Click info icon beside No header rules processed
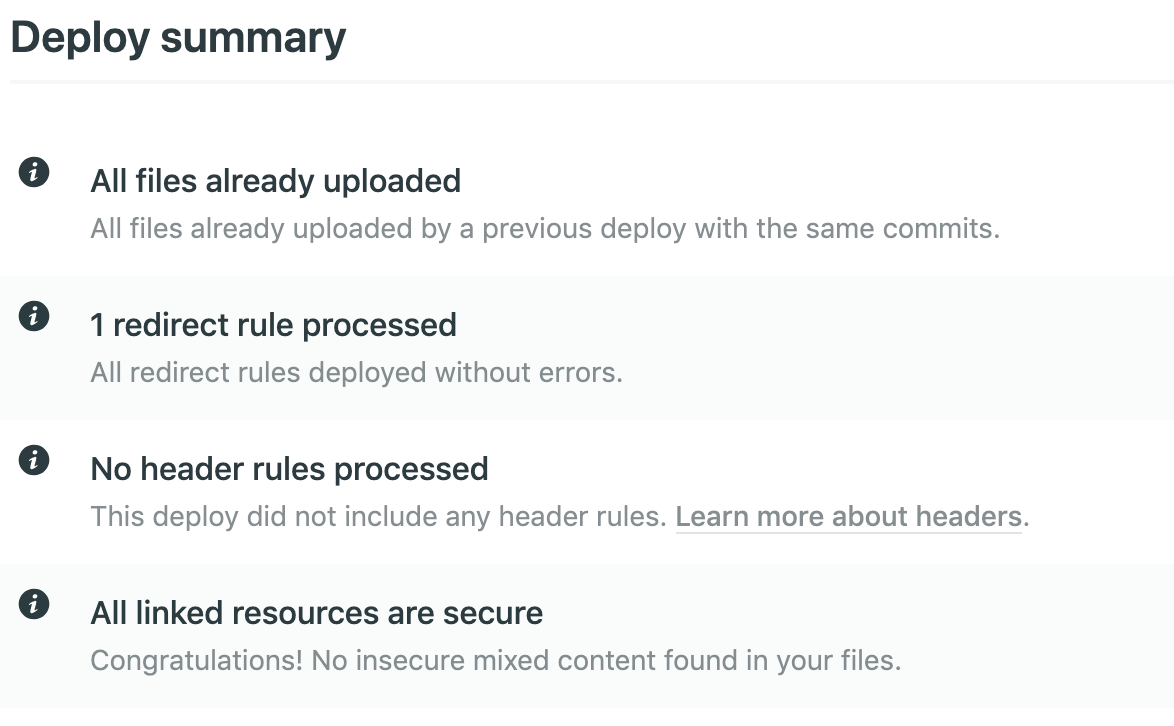The image size is (1174, 726). tap(34, 460)
